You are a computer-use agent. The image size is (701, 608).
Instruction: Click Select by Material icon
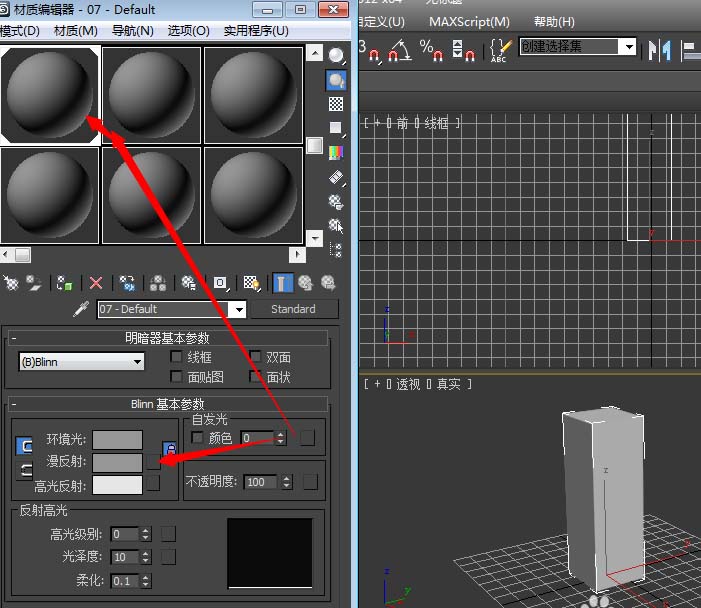(336, 225)
